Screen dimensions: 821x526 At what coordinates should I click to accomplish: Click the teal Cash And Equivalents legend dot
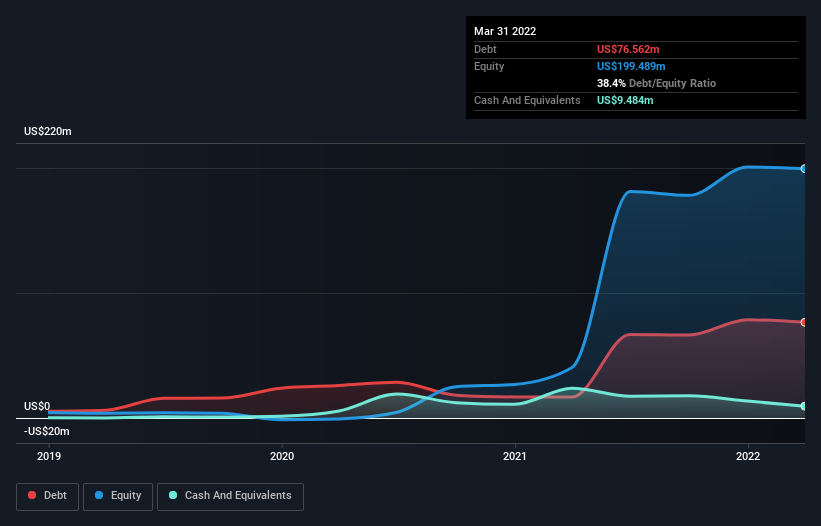(x=173, y=495)
